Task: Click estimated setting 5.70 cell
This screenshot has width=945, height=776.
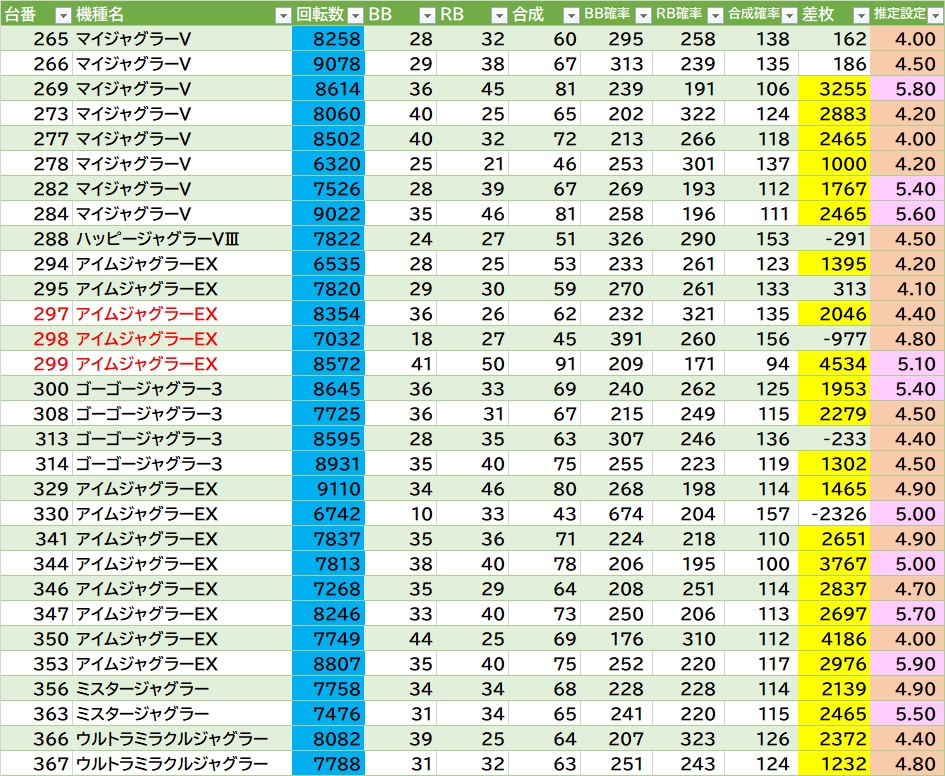Action: click(x=907, y=614)
